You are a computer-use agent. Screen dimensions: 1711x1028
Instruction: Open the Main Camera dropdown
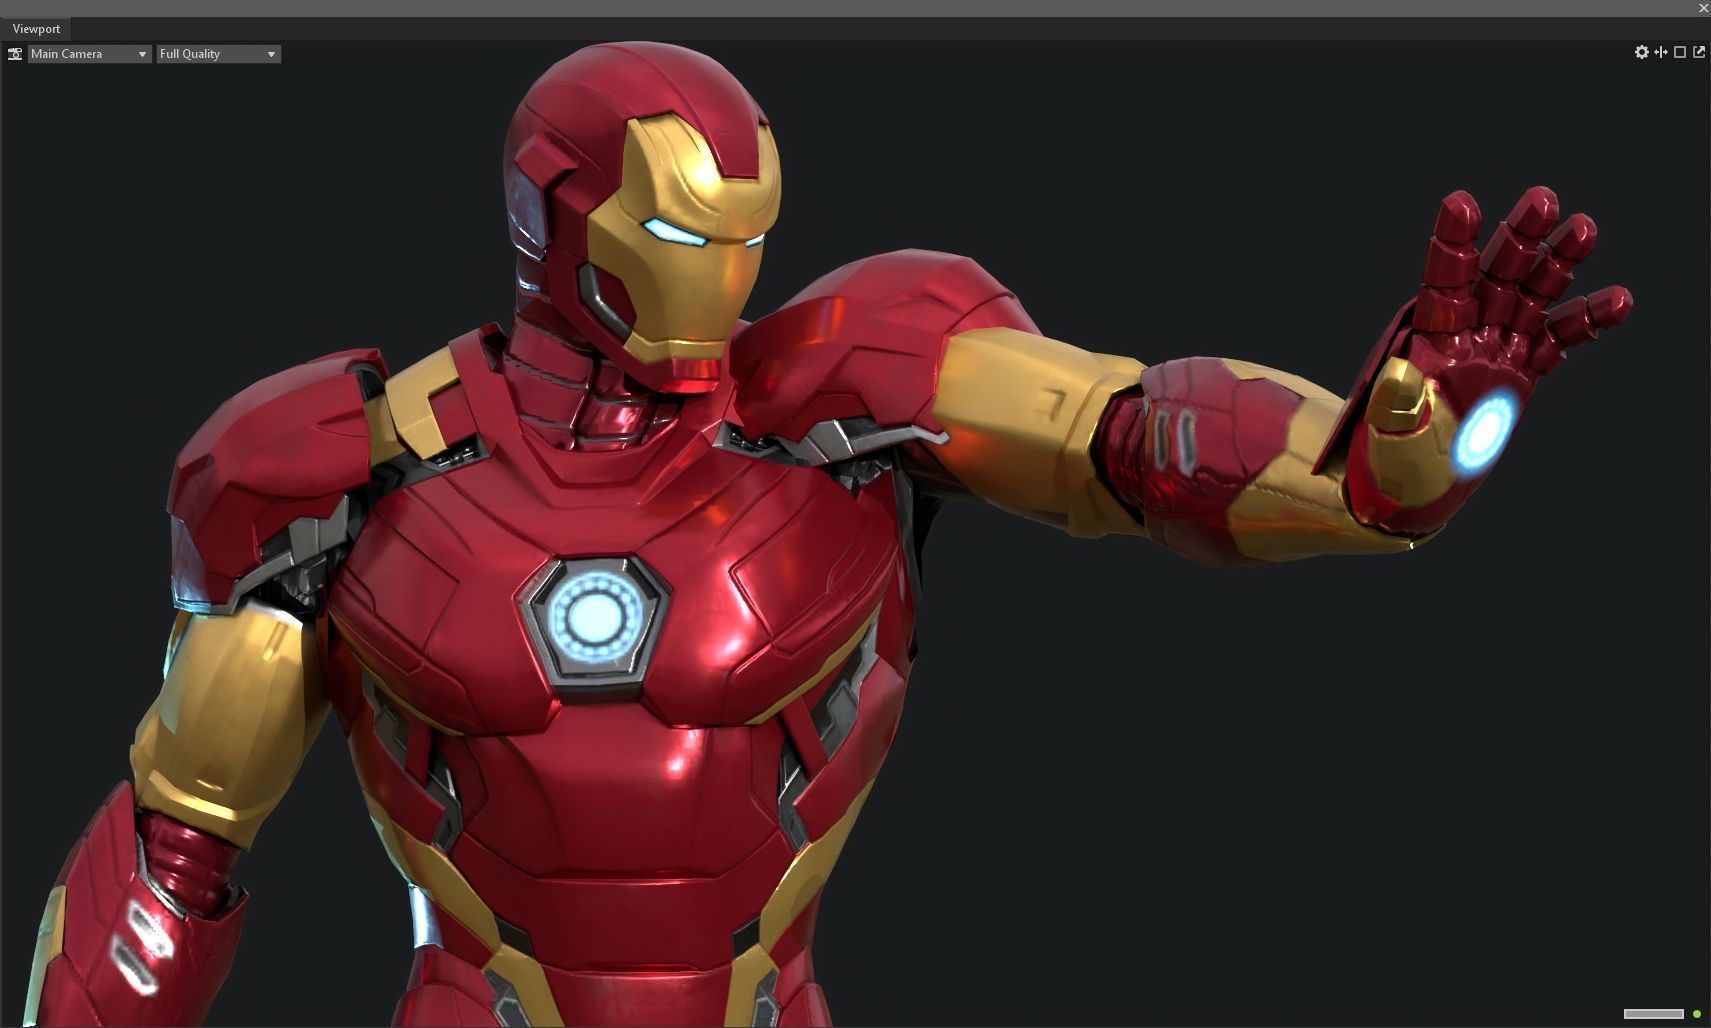[89, 54]
